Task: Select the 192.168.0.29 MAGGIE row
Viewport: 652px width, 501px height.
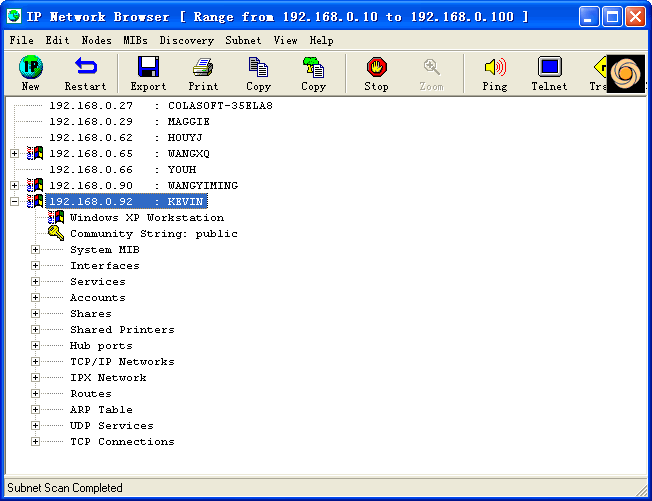Action: click(129, 122)
